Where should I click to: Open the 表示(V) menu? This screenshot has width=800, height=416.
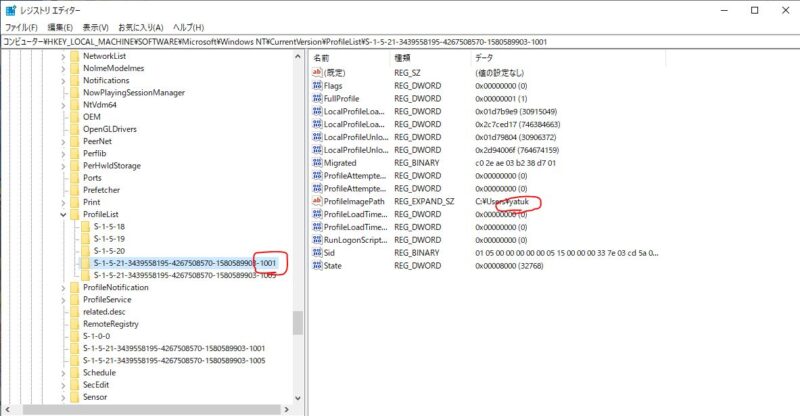[95, 28]
